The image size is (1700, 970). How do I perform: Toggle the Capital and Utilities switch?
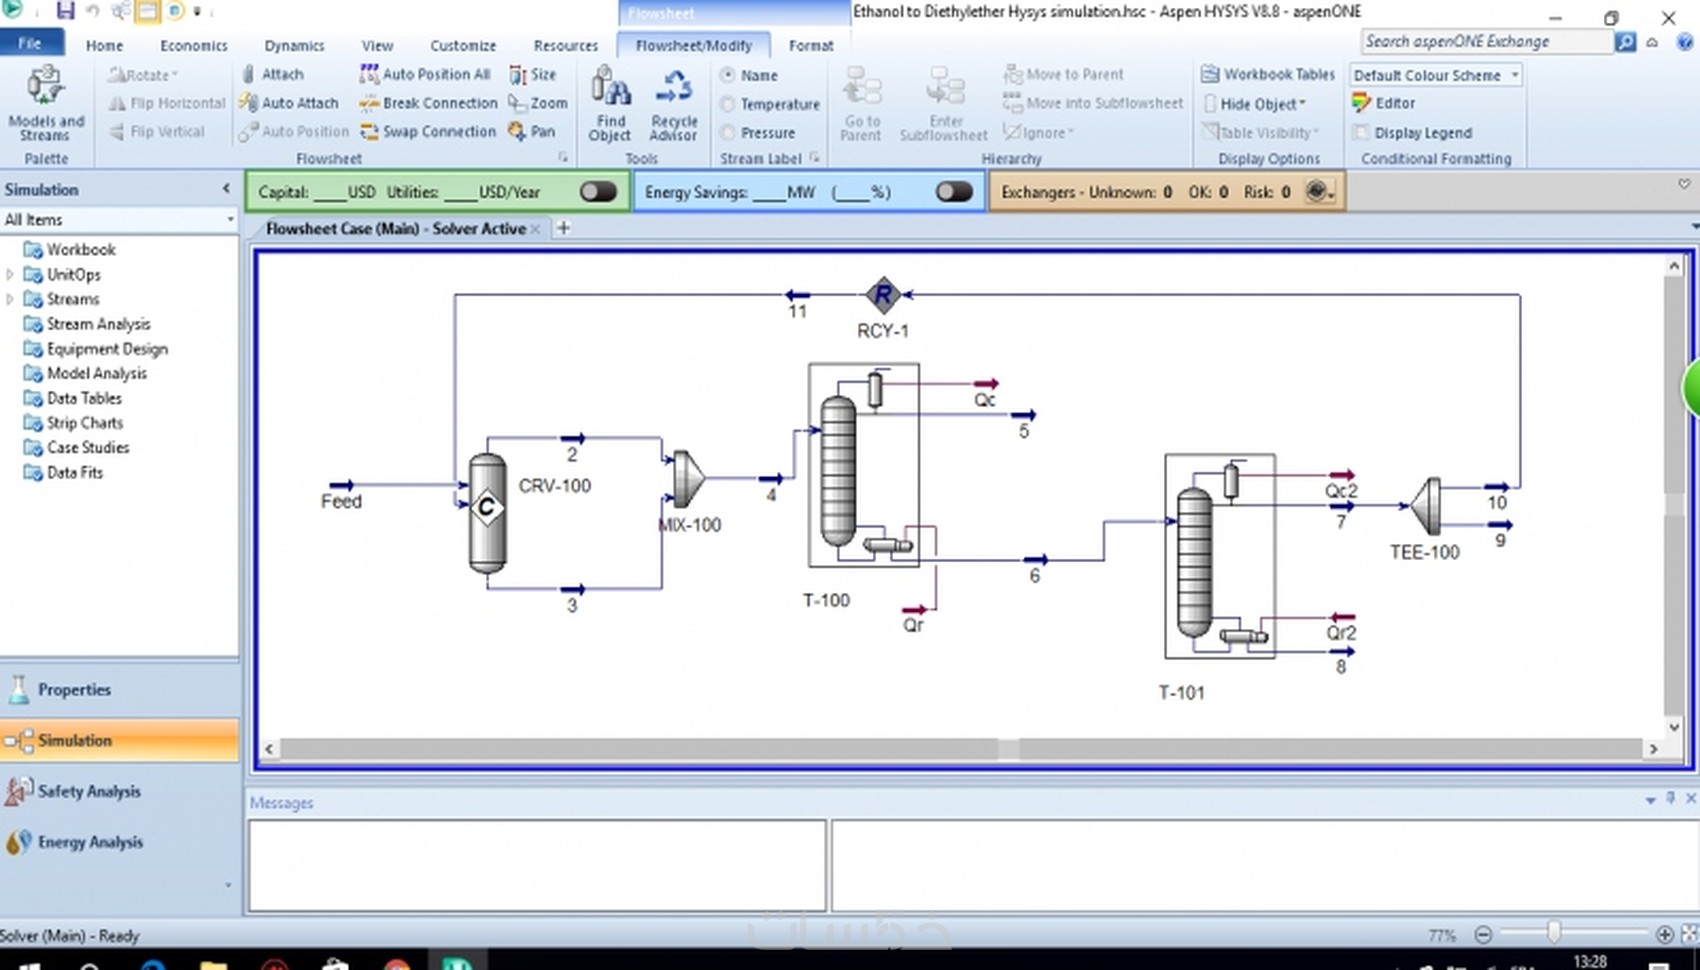(x=598, y=191)
